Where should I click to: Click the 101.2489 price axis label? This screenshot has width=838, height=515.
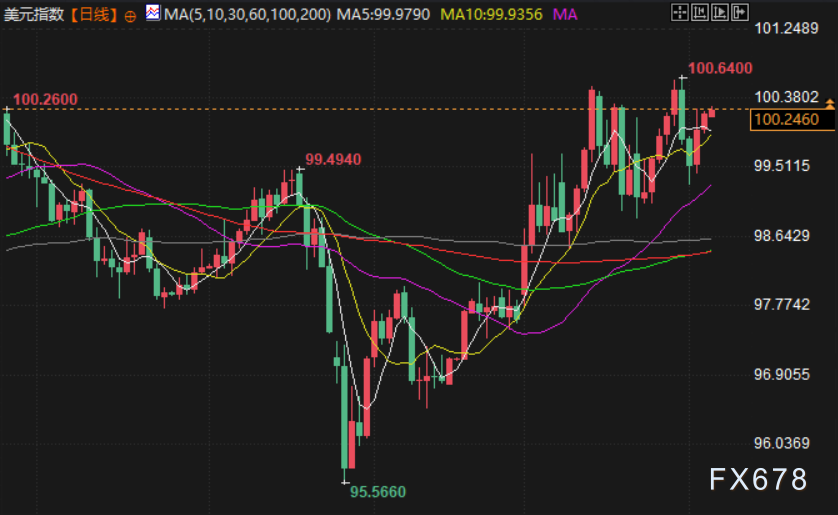[787, 28]
